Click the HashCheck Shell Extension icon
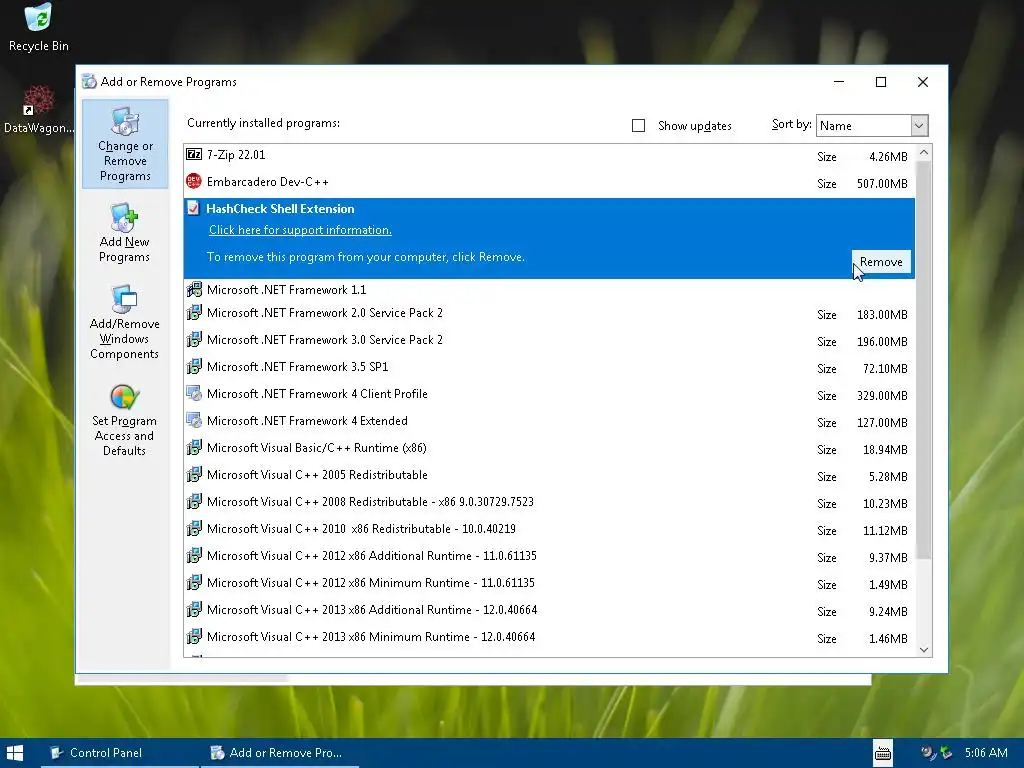 pyautogui.click(x=193, y=208)
